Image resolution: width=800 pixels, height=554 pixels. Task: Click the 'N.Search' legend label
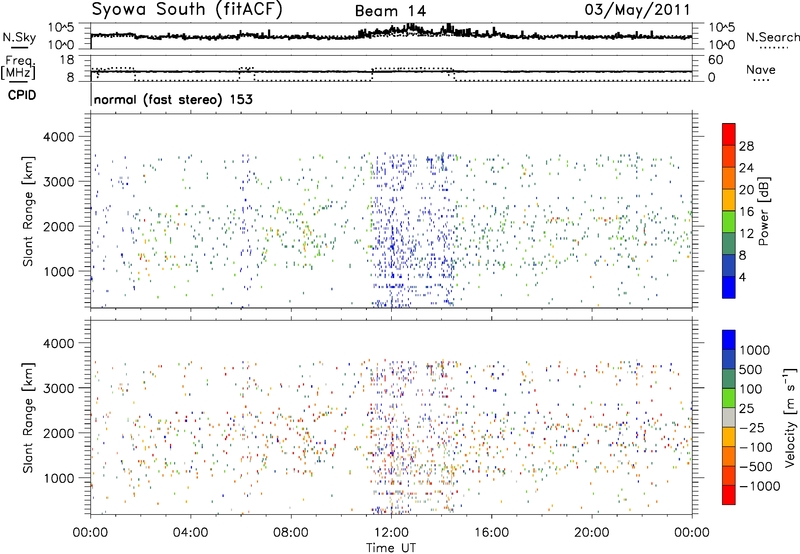coord(772,38)
